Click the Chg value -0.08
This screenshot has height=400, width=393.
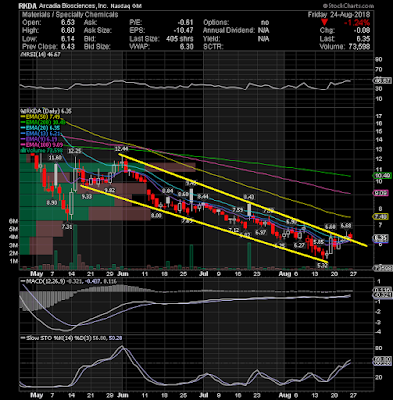tap(362, 31)
